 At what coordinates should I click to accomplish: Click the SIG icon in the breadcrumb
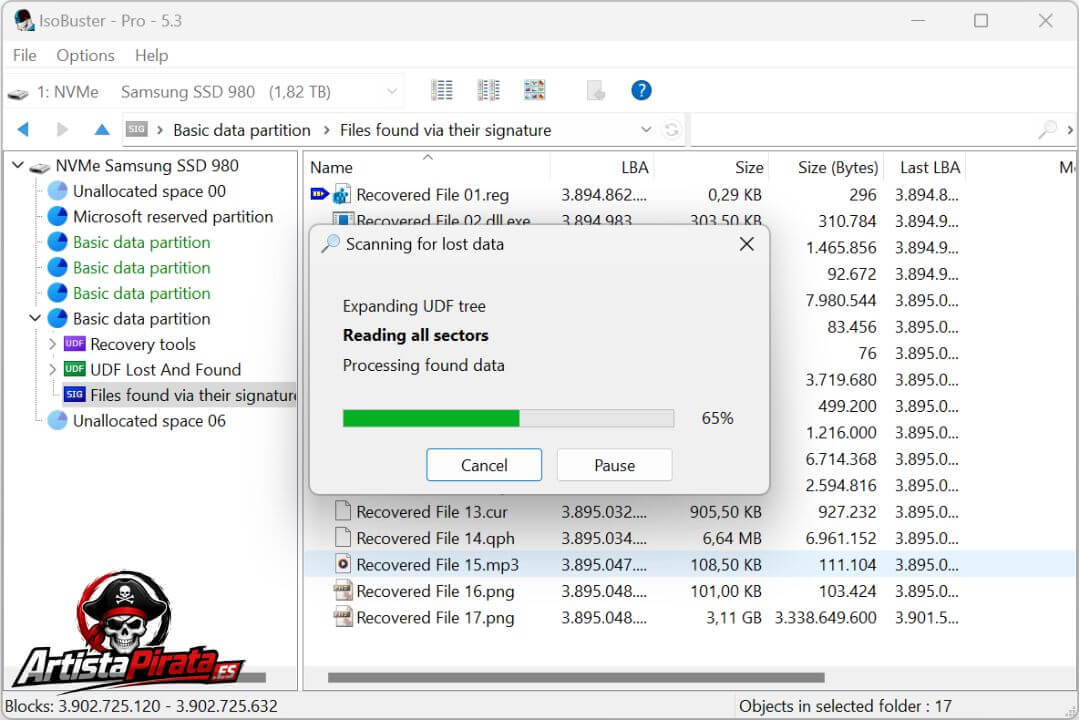(136, 129)
